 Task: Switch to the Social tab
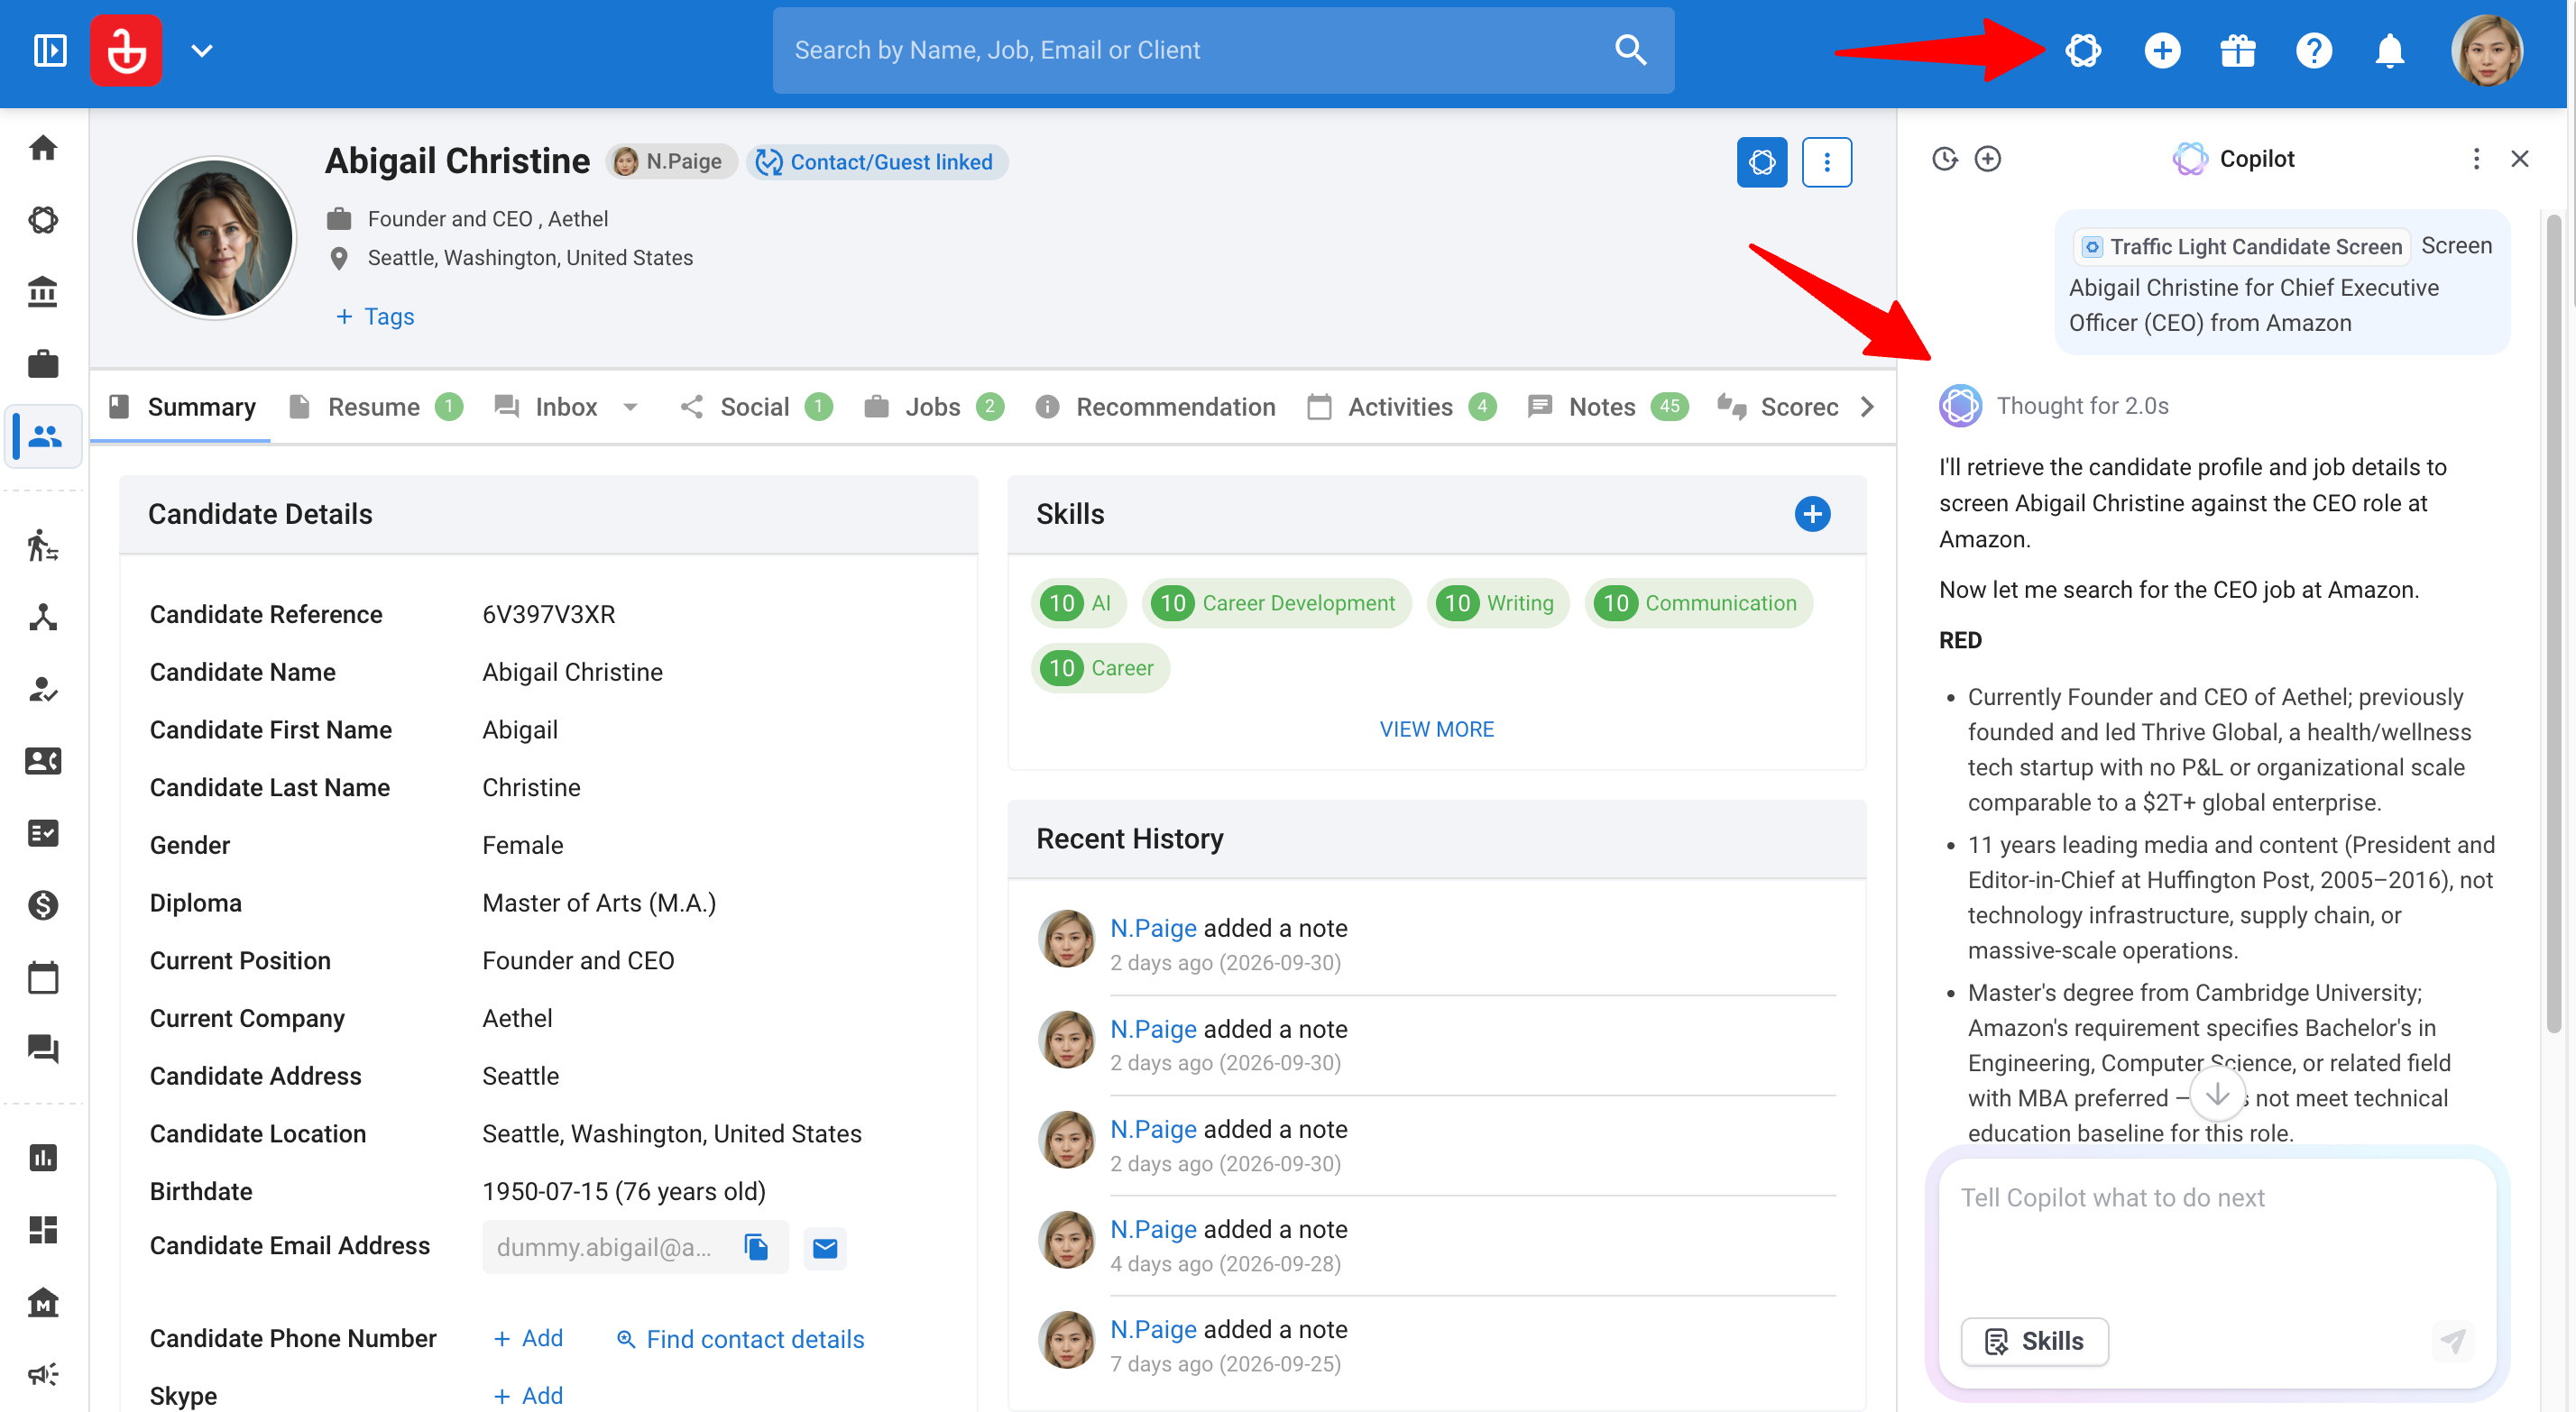[x=757, y=407]
